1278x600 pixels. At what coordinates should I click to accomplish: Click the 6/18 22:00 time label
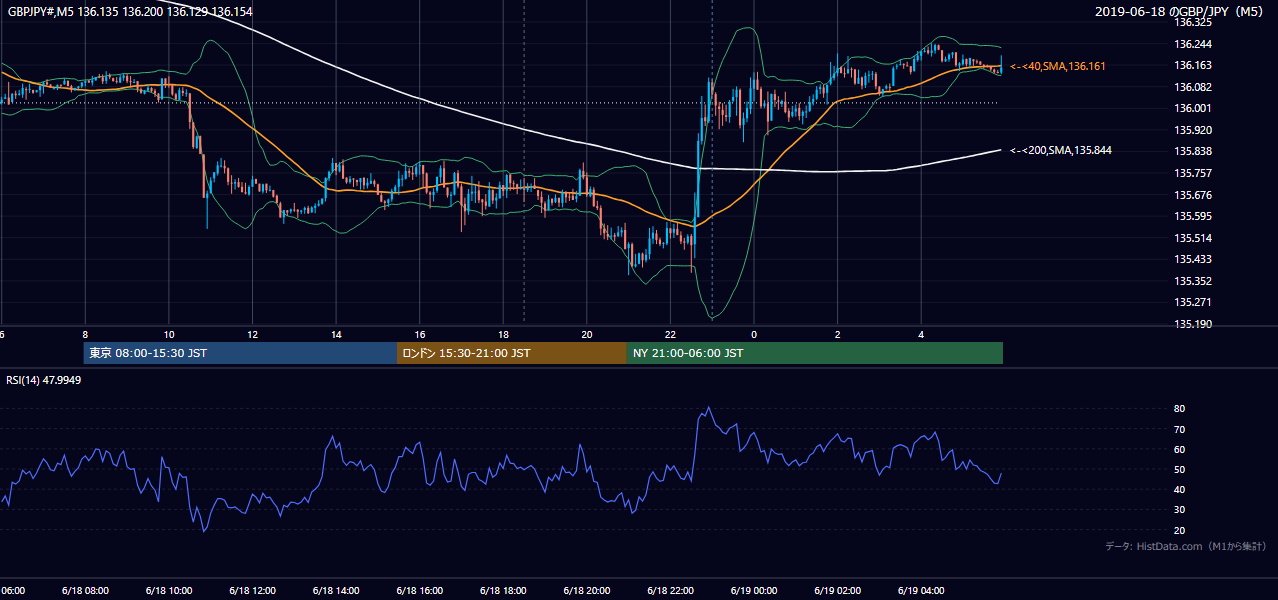pyautogui.click(x=669, y=591)
